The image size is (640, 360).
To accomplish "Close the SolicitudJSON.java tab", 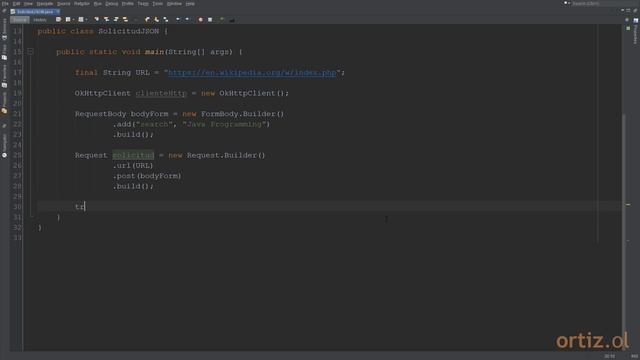I will pos(58,12).
